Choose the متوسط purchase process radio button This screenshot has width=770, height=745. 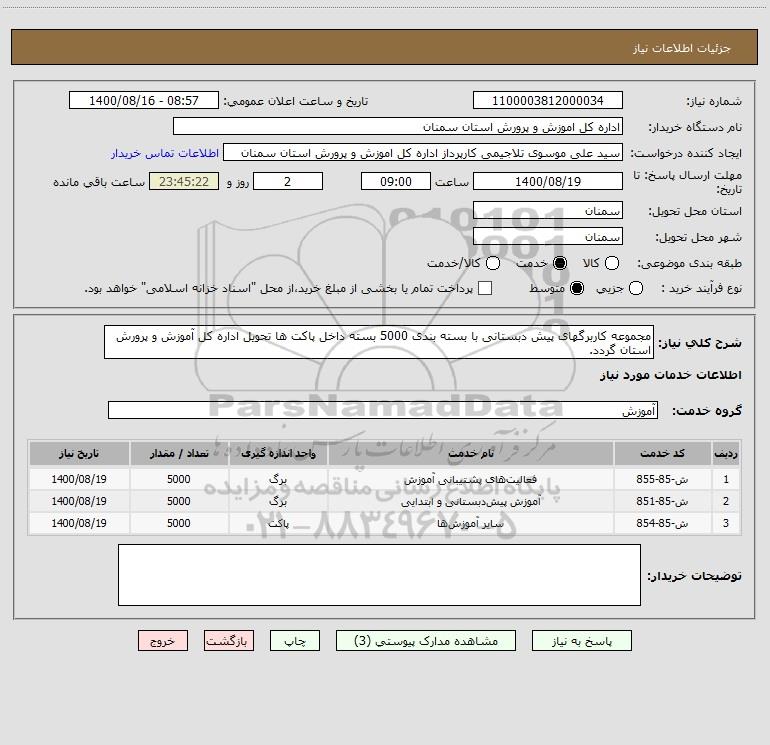click(x=577, y=288)
